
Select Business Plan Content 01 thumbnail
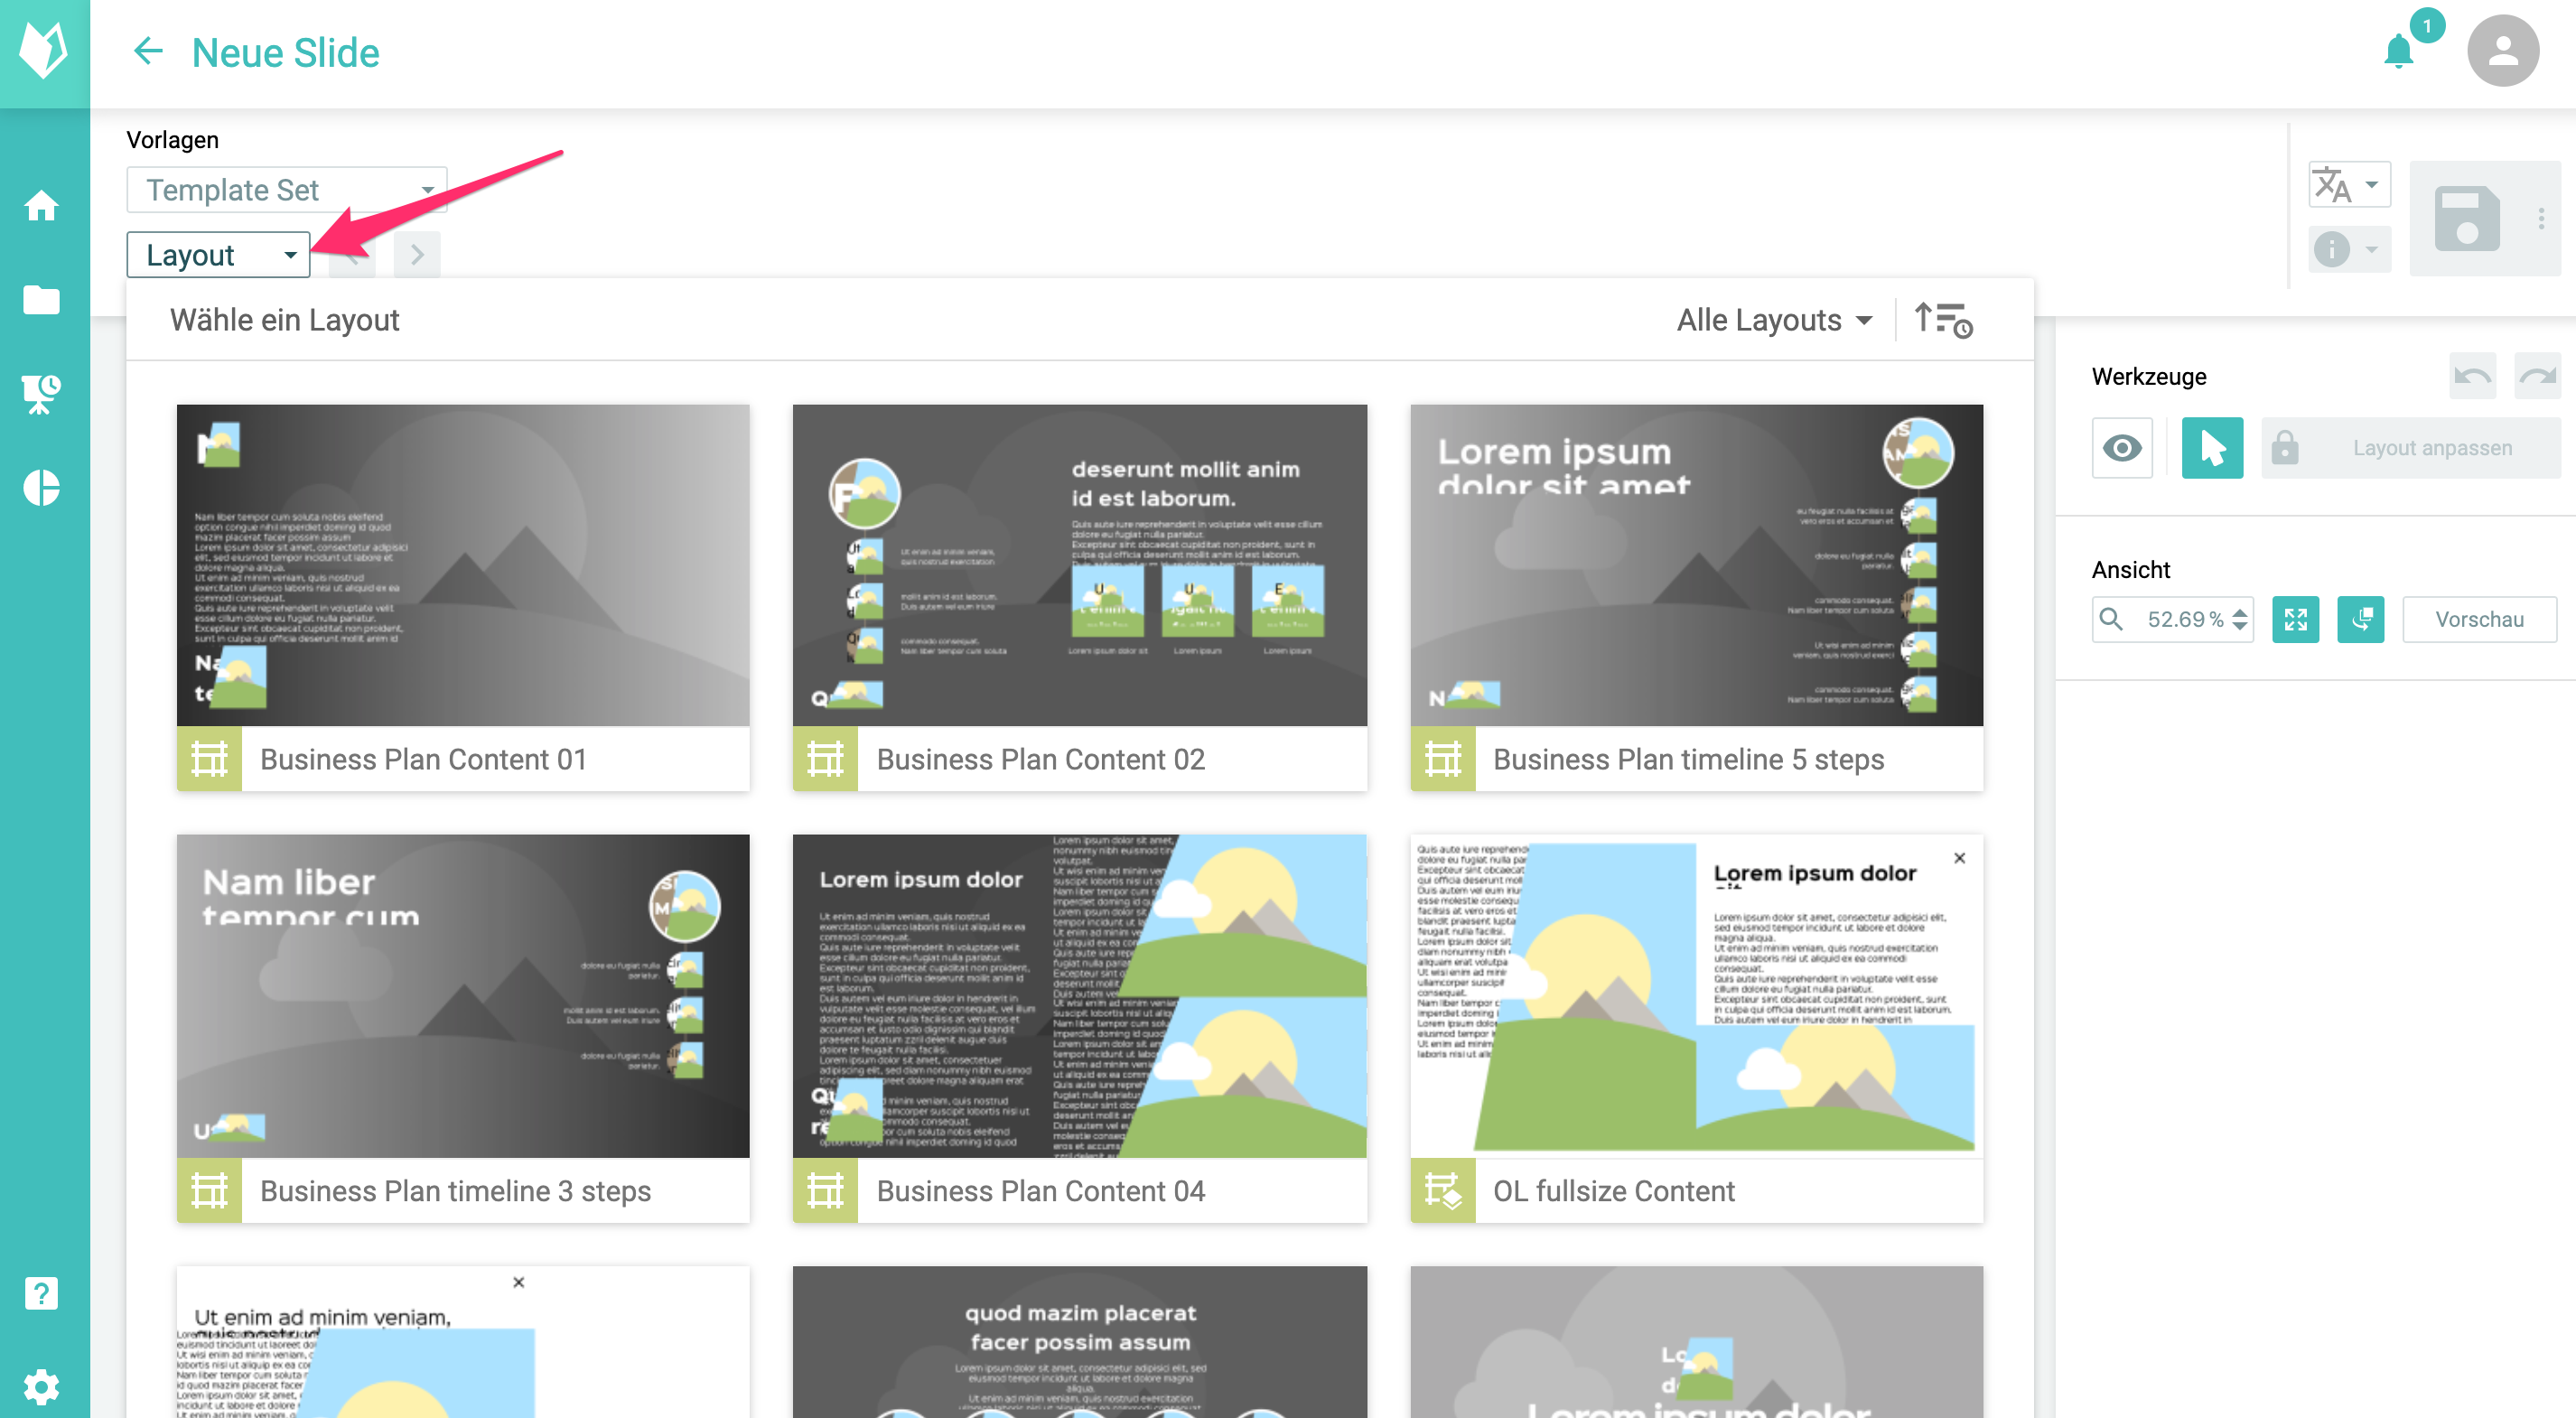(463, 565)
